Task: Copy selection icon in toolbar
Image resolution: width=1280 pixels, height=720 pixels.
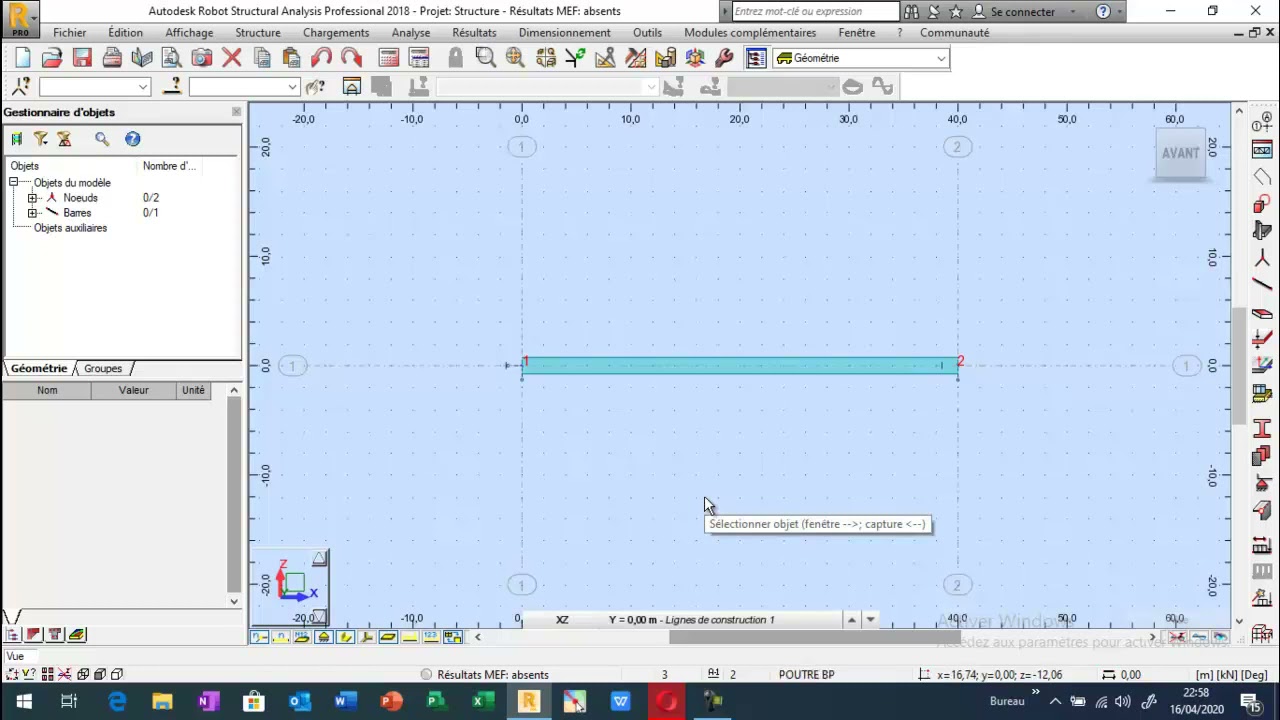Action: (x=262, y=58)
